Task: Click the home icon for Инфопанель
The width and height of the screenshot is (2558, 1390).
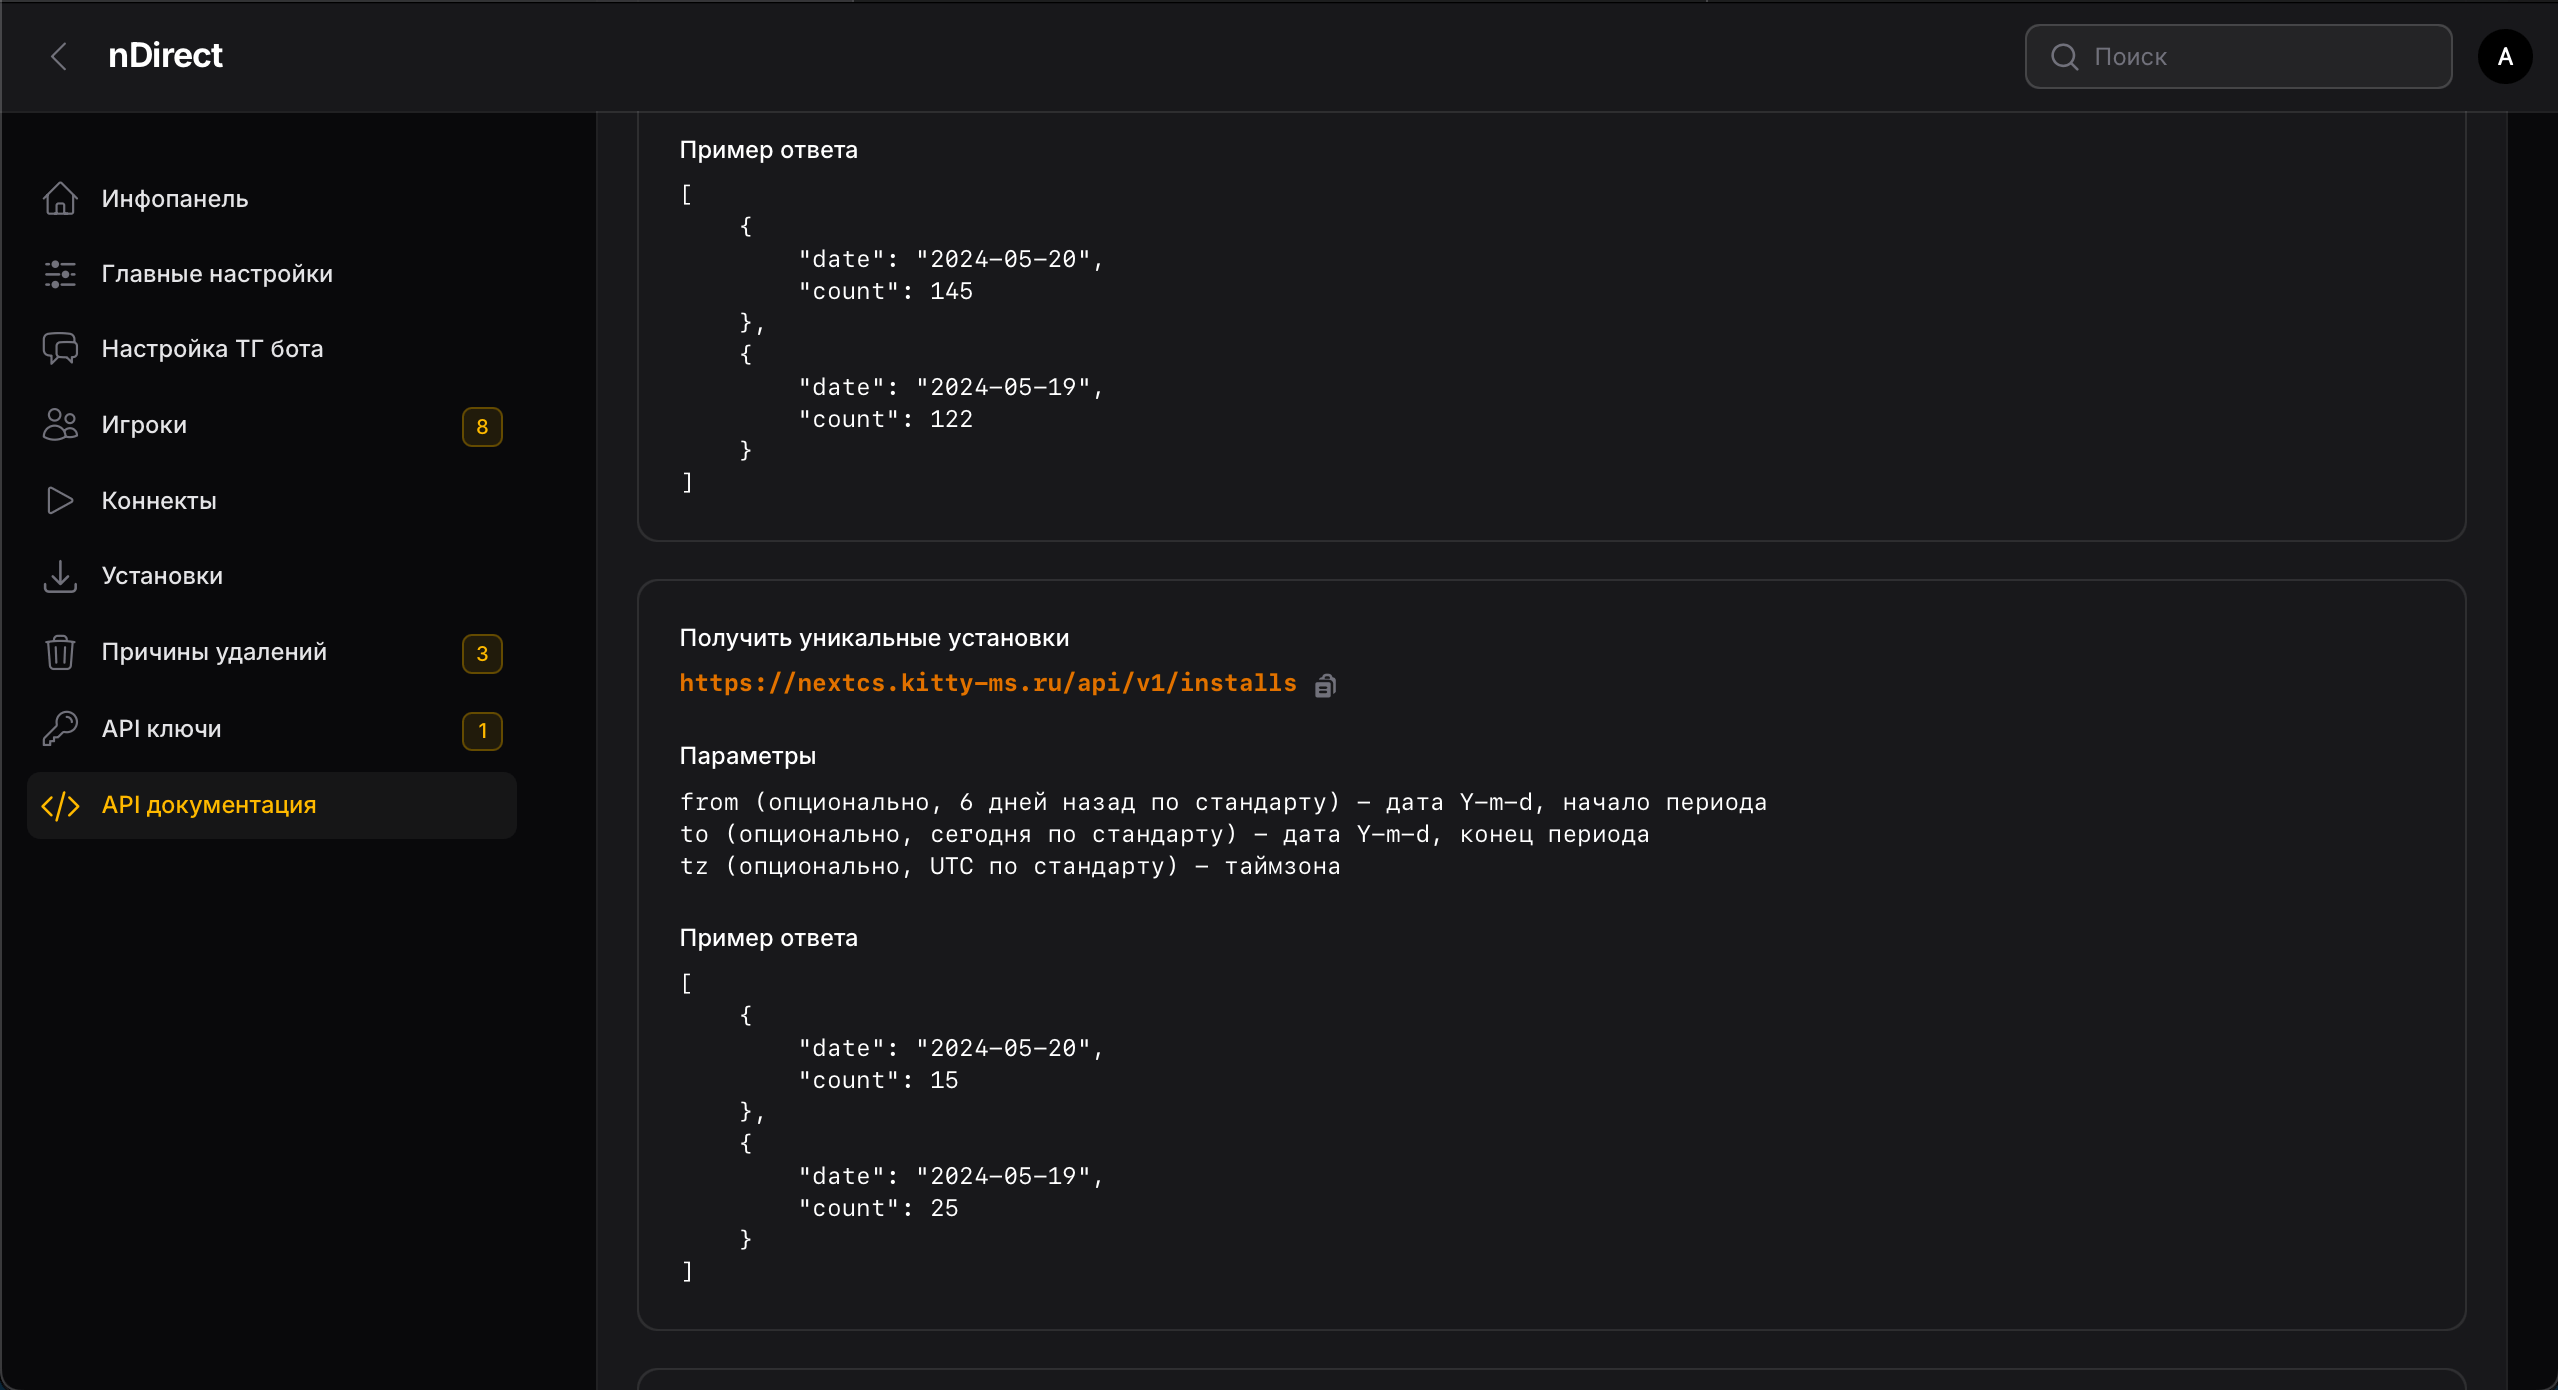Action: pos(60,199)
